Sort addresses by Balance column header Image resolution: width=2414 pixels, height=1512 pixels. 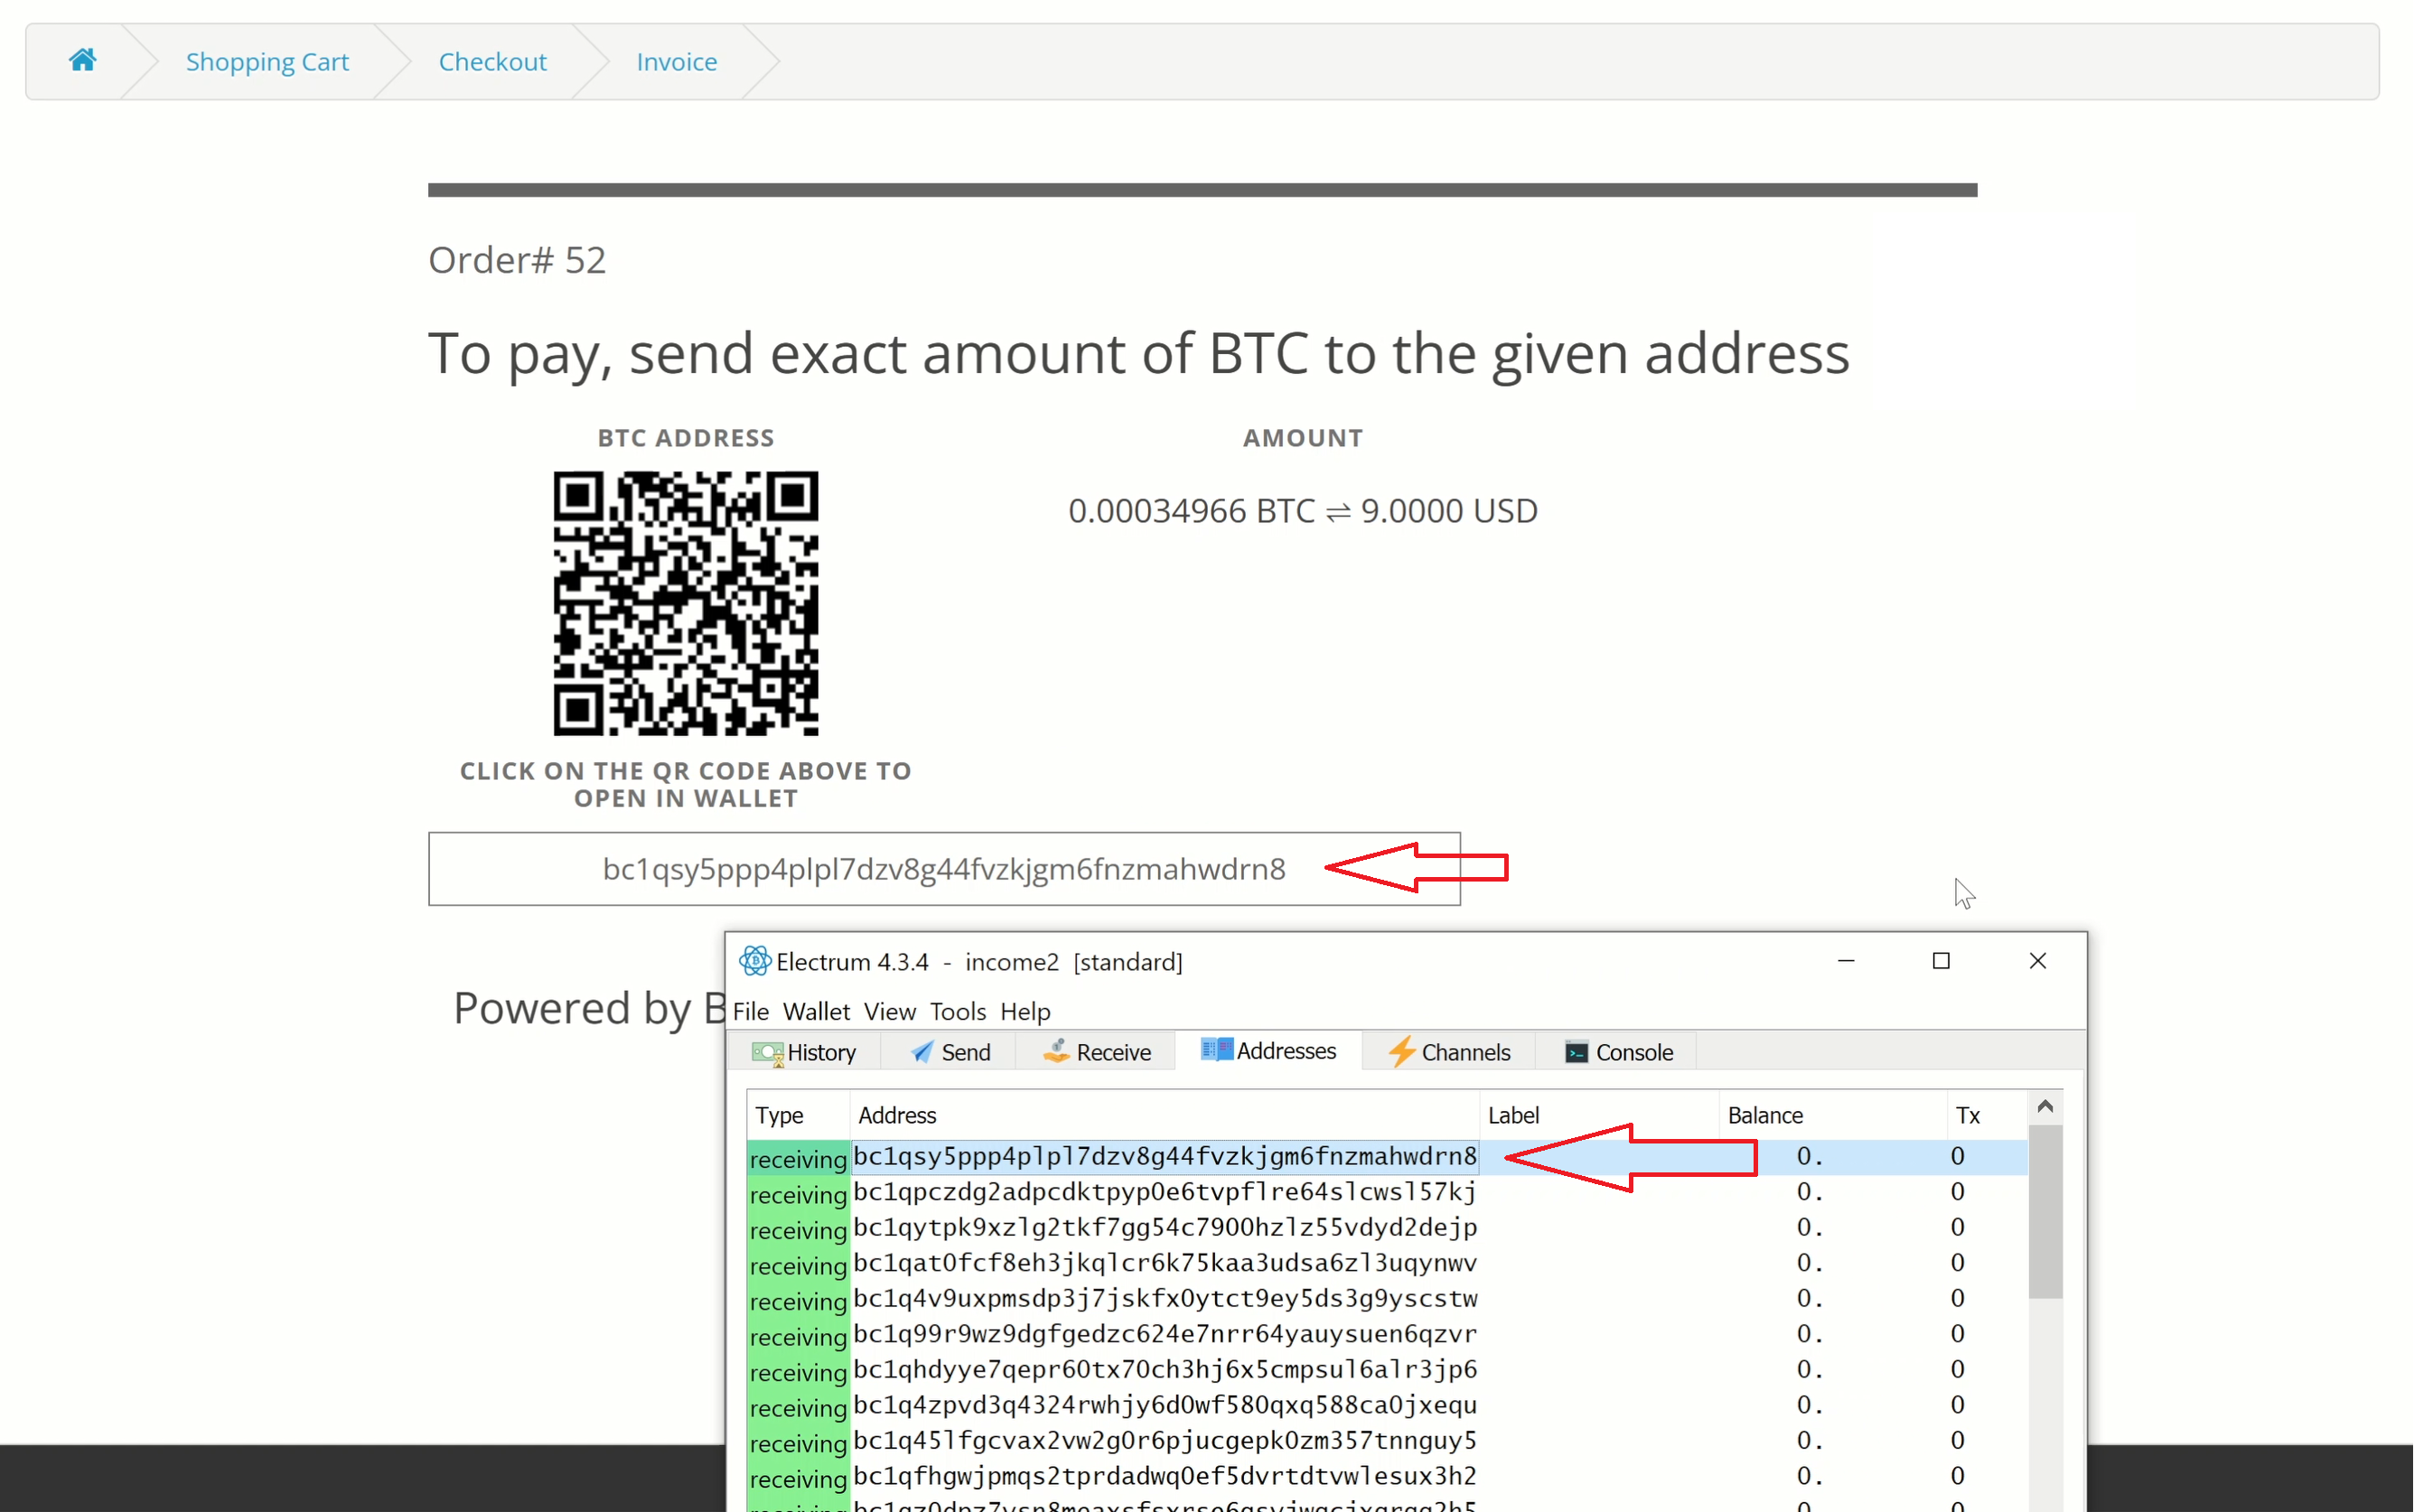click(1765, 1115)
